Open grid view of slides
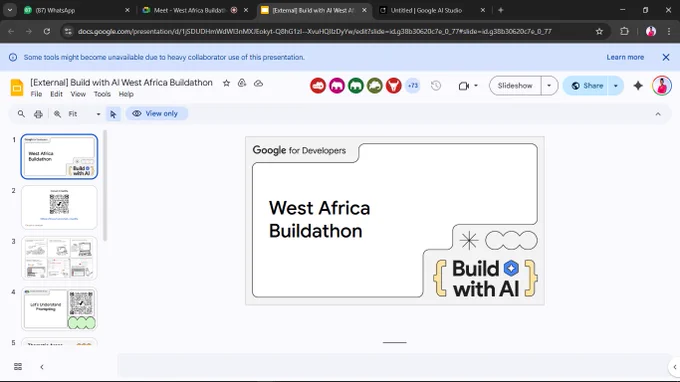 point(18,367)
